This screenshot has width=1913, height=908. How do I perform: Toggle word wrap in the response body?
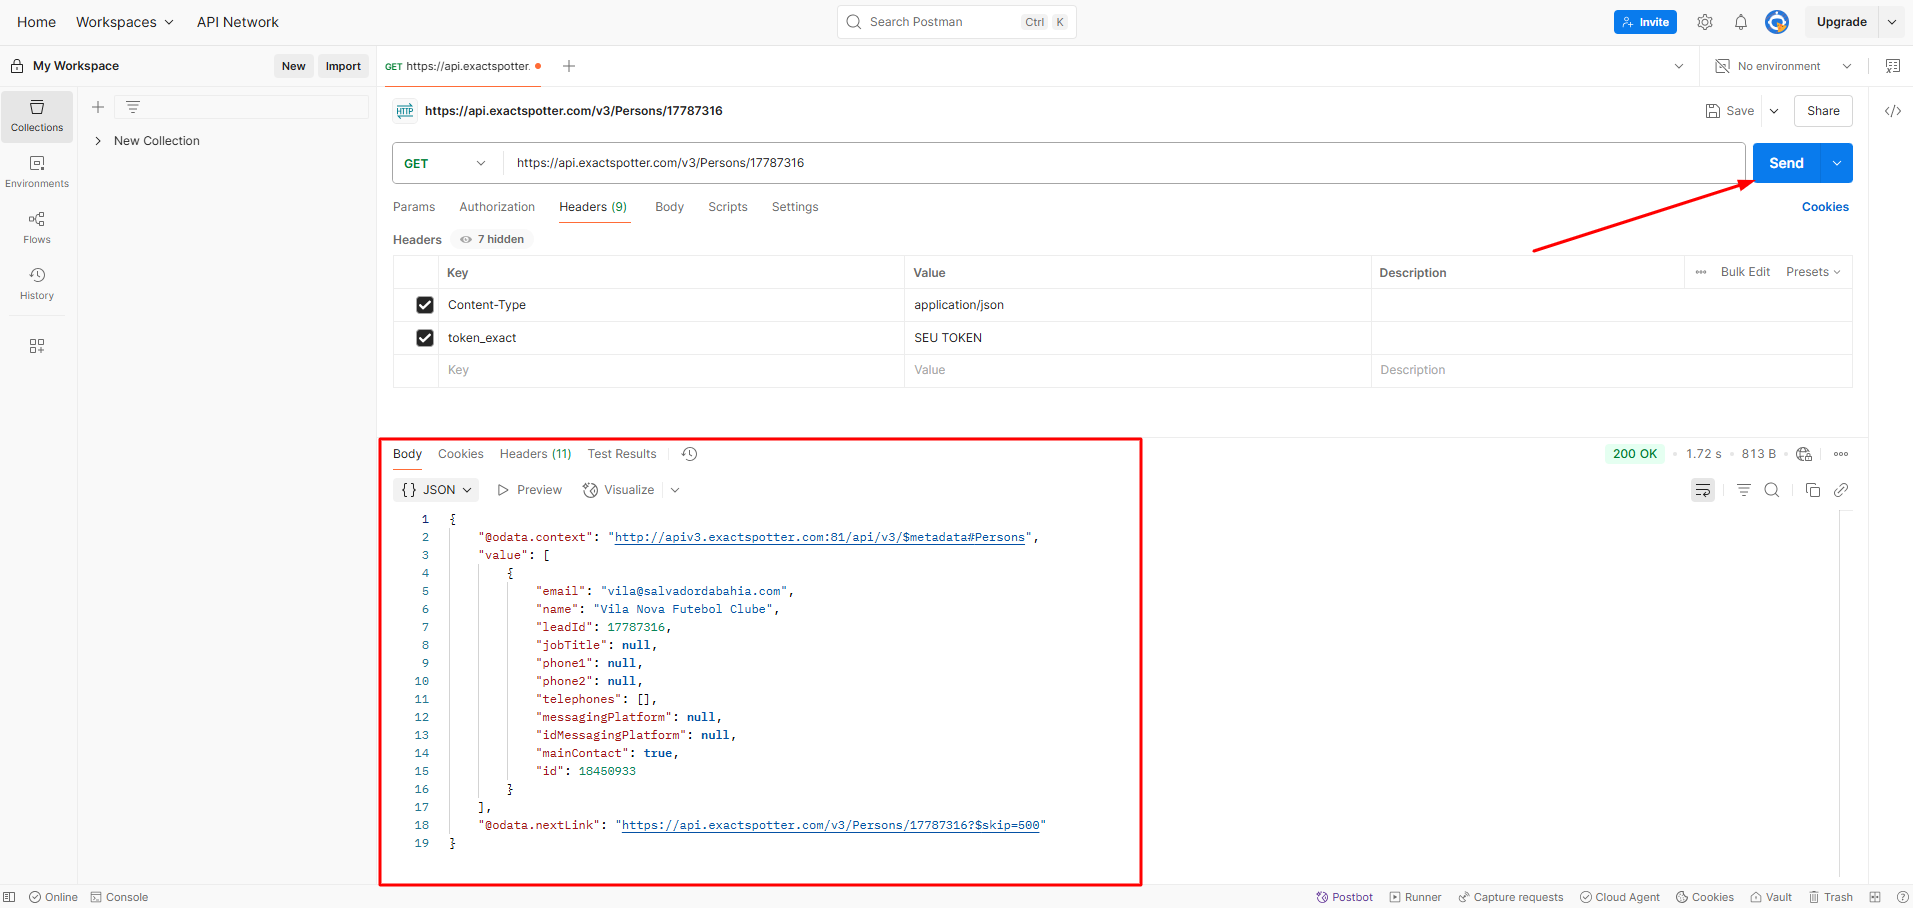pyautogui.click(x=1703, y=490)
